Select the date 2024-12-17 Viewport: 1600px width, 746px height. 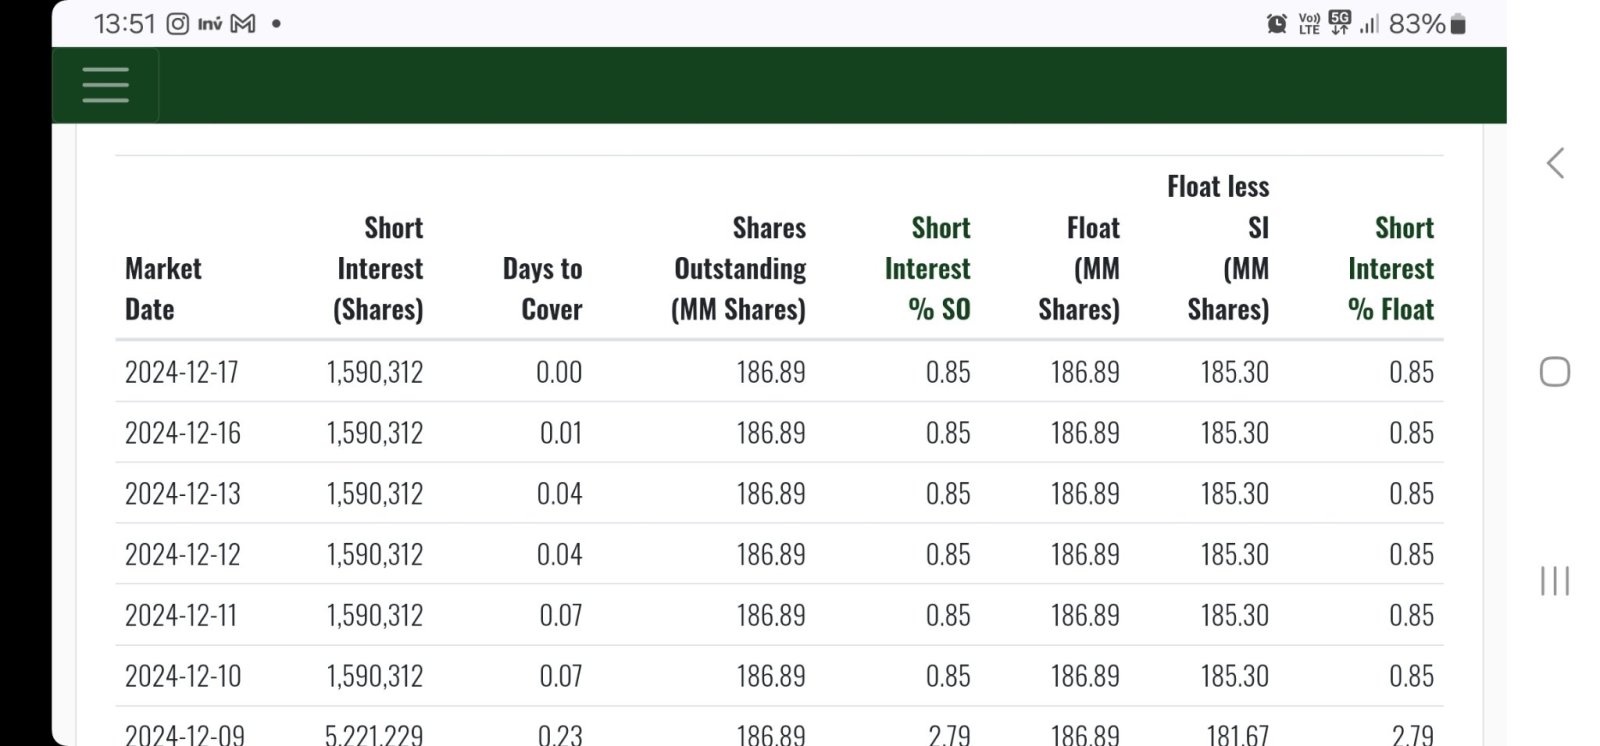(x=181, y=372)
